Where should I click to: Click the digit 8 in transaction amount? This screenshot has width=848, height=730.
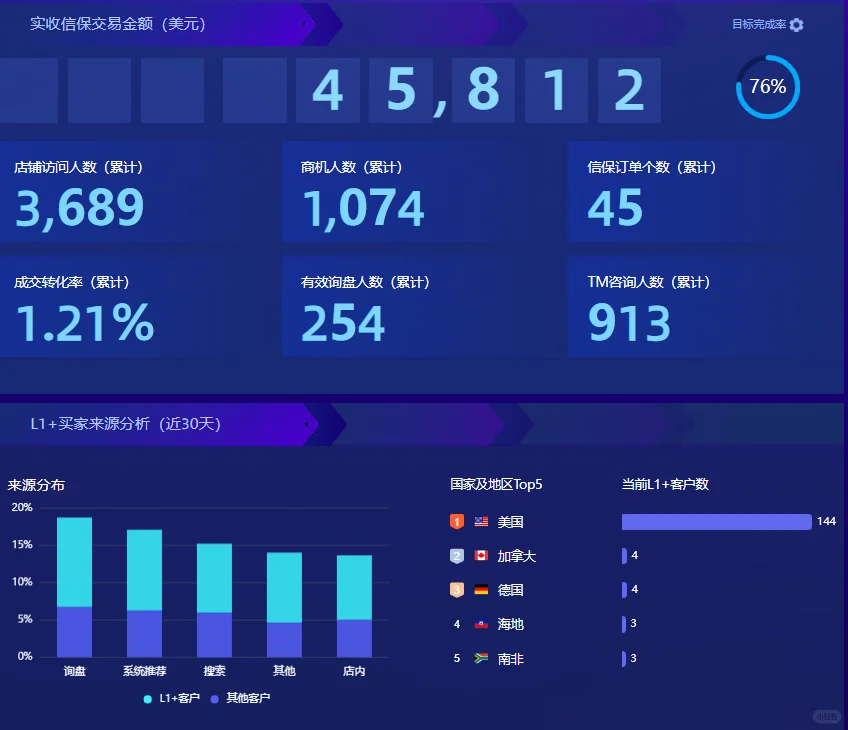click(483, 90)
